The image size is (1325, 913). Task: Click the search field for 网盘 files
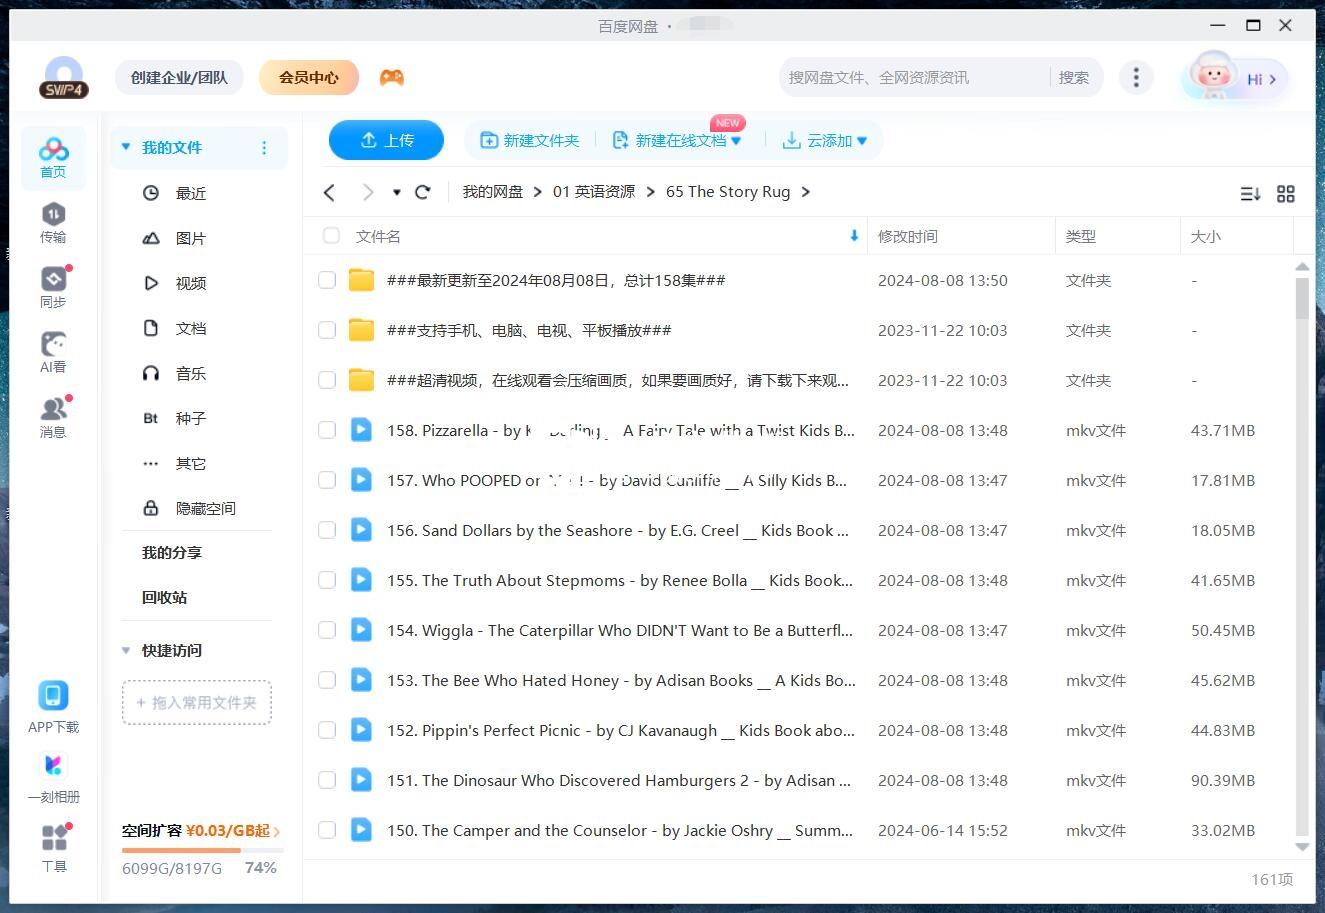(910, 77)
